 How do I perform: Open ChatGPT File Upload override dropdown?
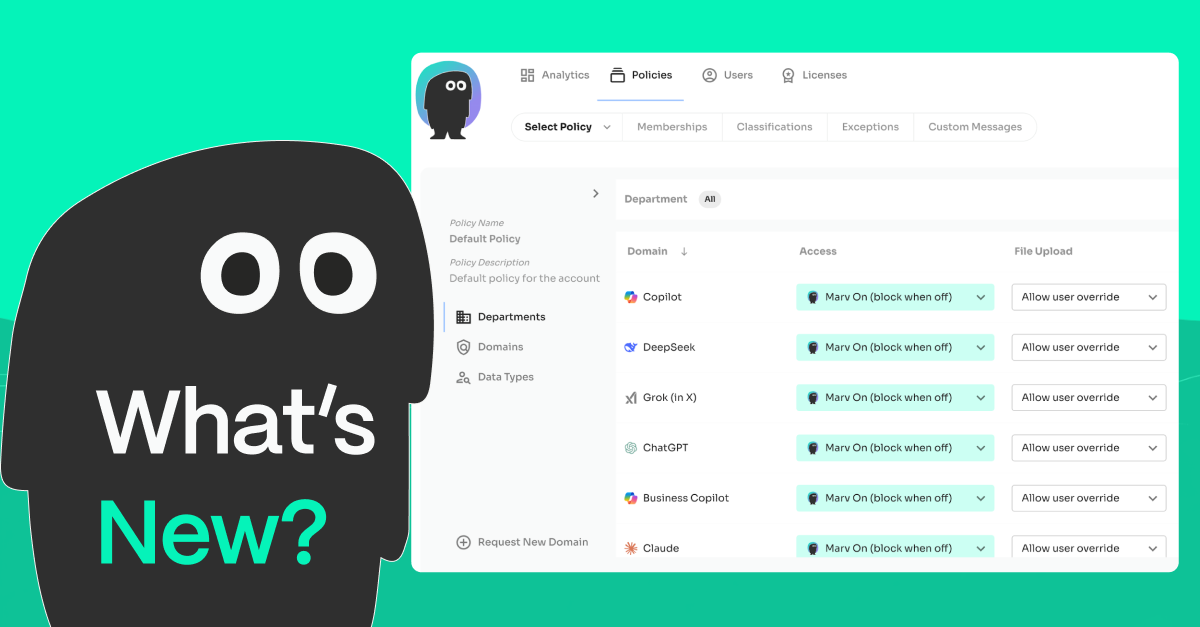tap(1089, 448)
